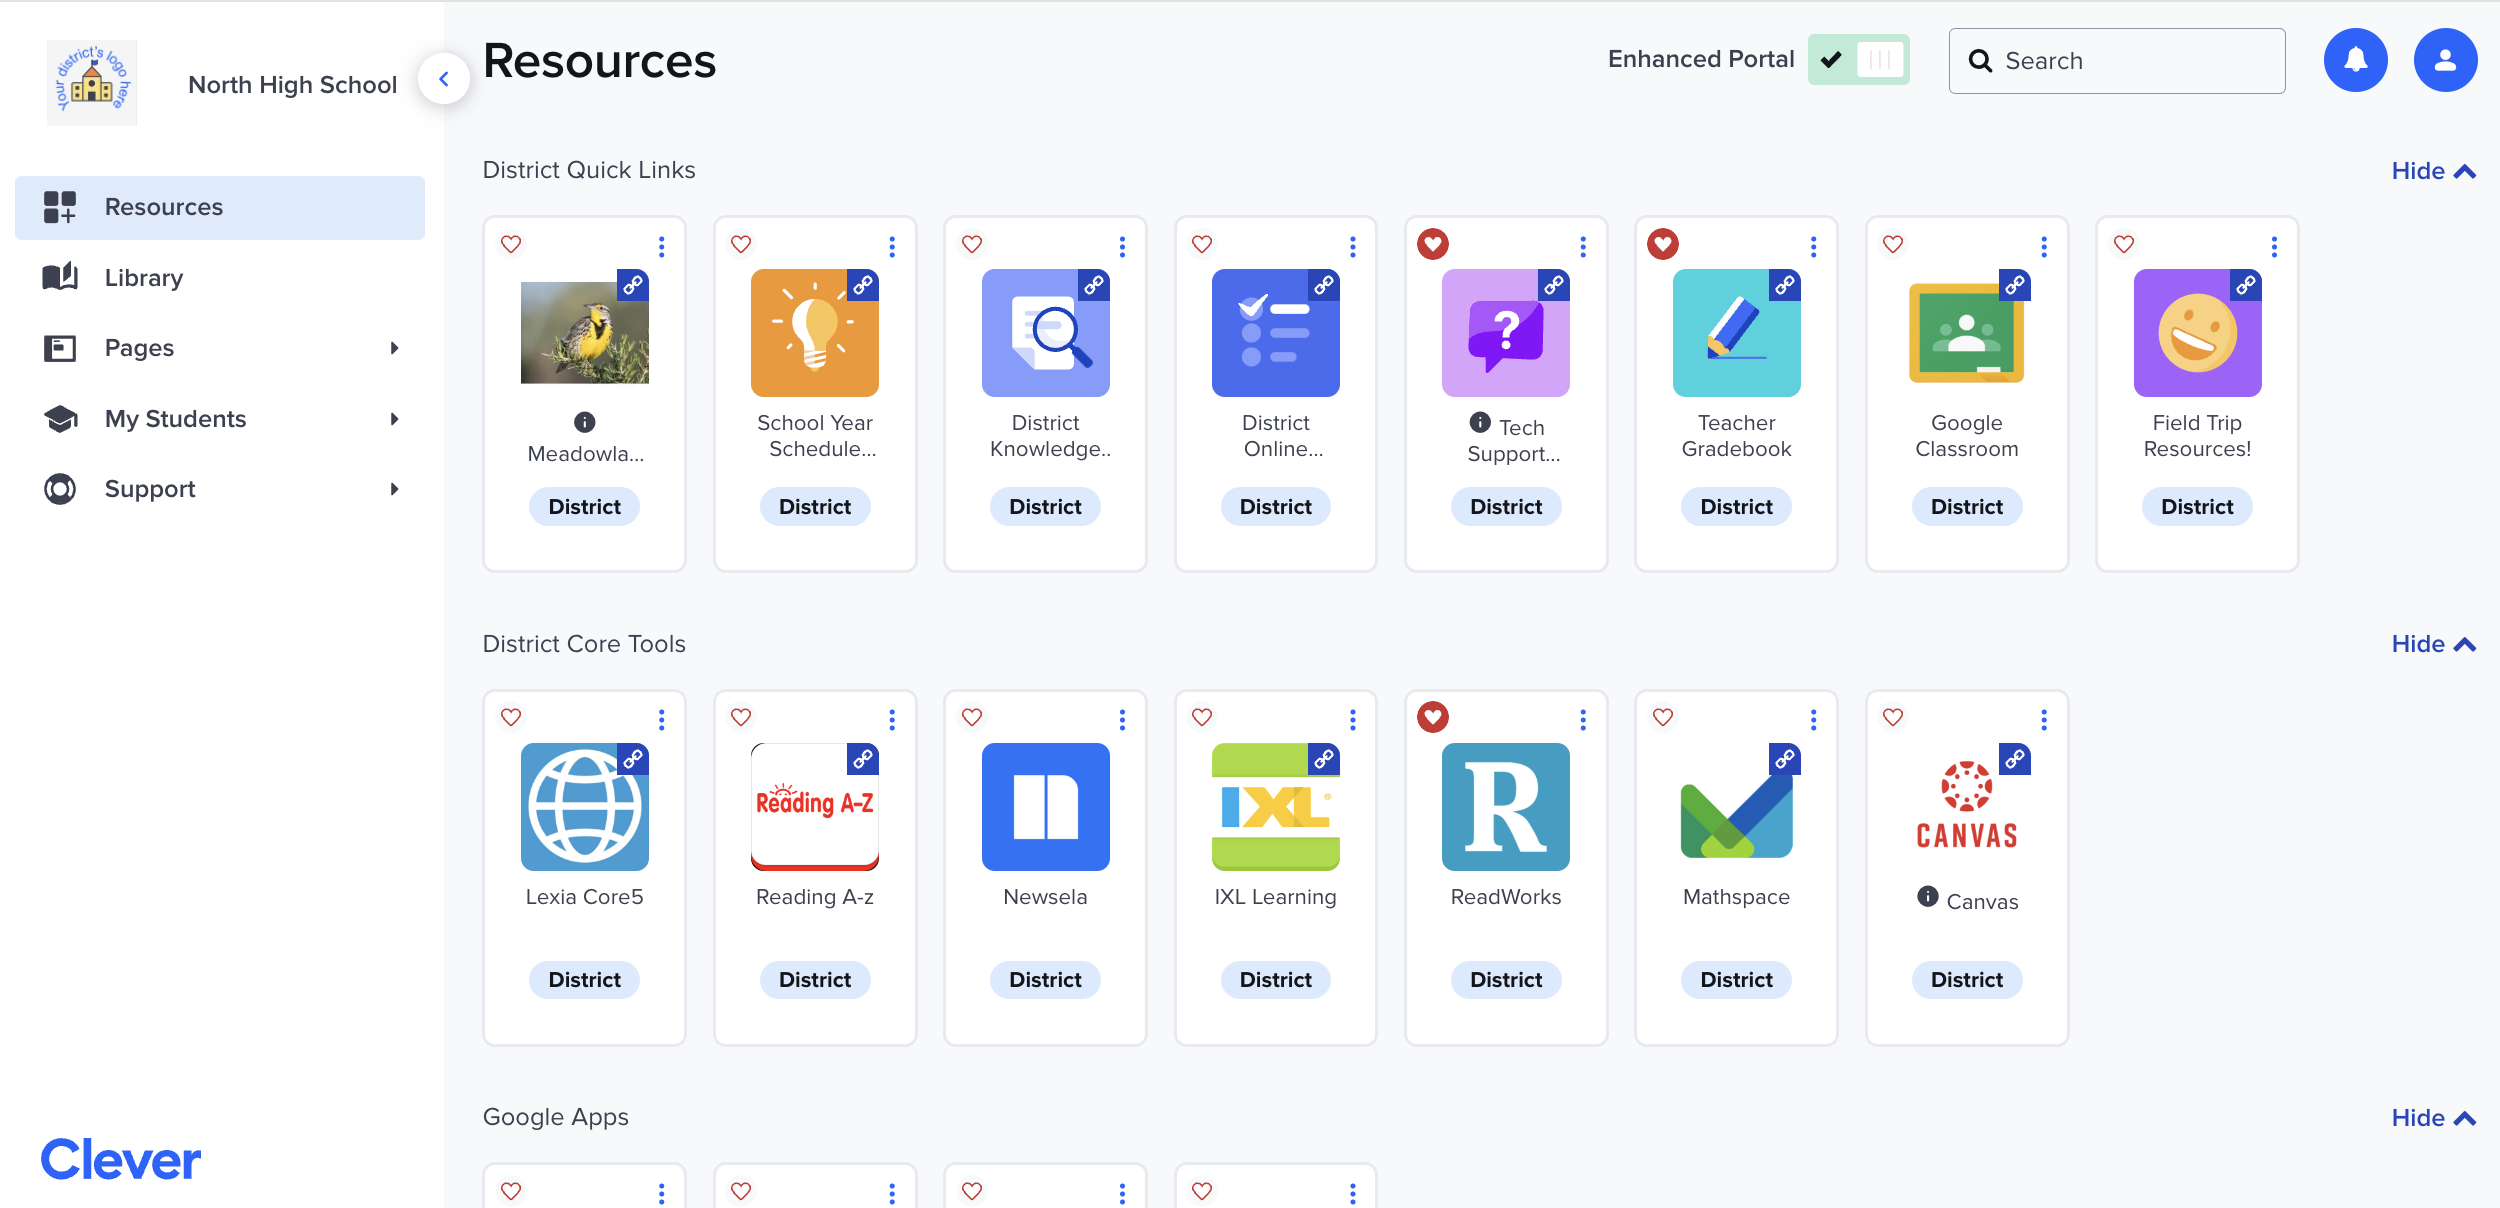Select Resources in the sidebar
2500x1208 pixels.
coord(164,207)
